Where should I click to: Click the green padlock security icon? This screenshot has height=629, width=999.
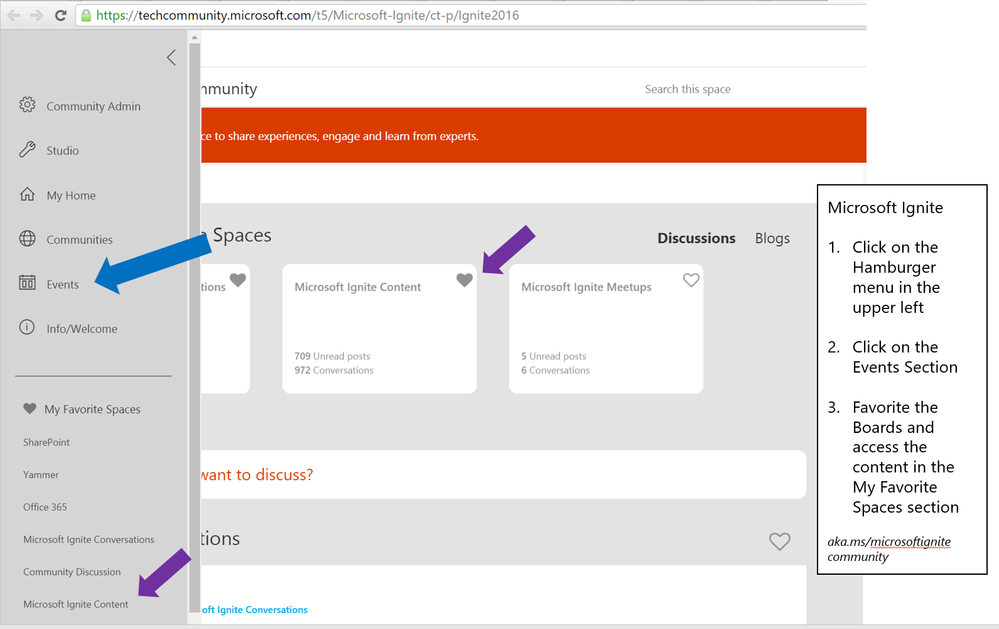pyautogui.click(x=86, y=15)
